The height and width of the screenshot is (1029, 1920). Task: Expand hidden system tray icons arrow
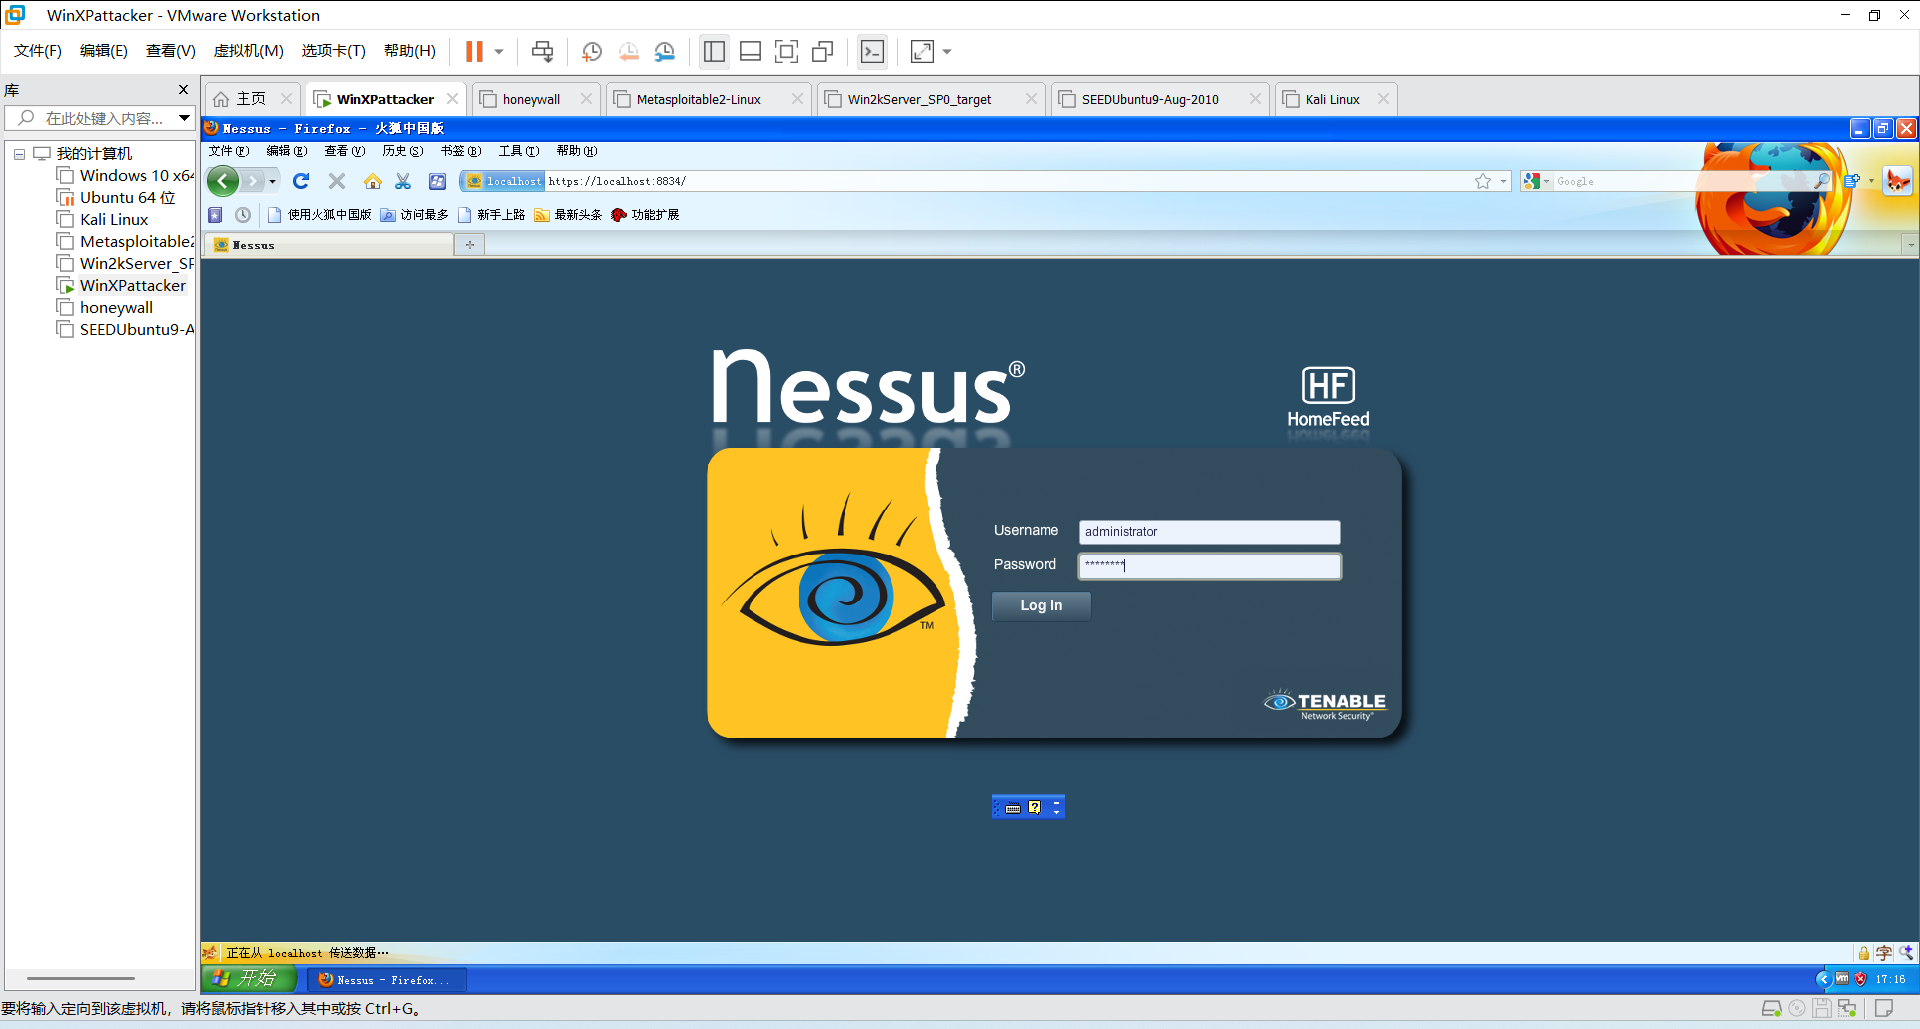pos(1822,979)
